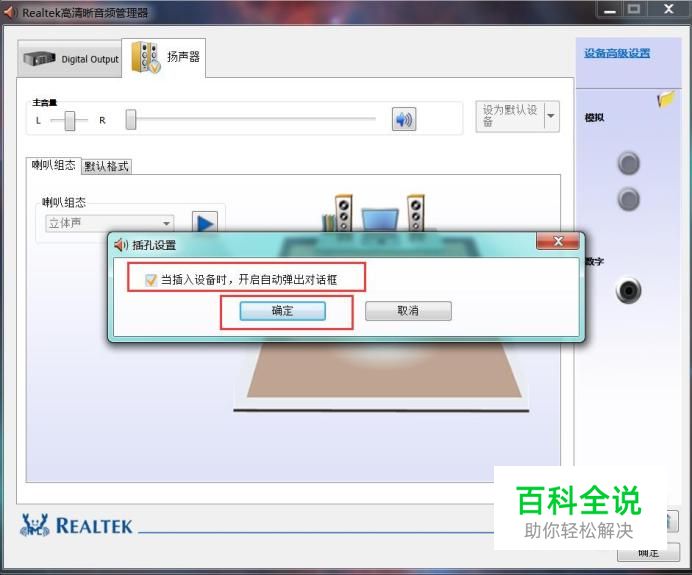
Task: Play the speaker configuration test sound
Action: [x=205, y=222]
